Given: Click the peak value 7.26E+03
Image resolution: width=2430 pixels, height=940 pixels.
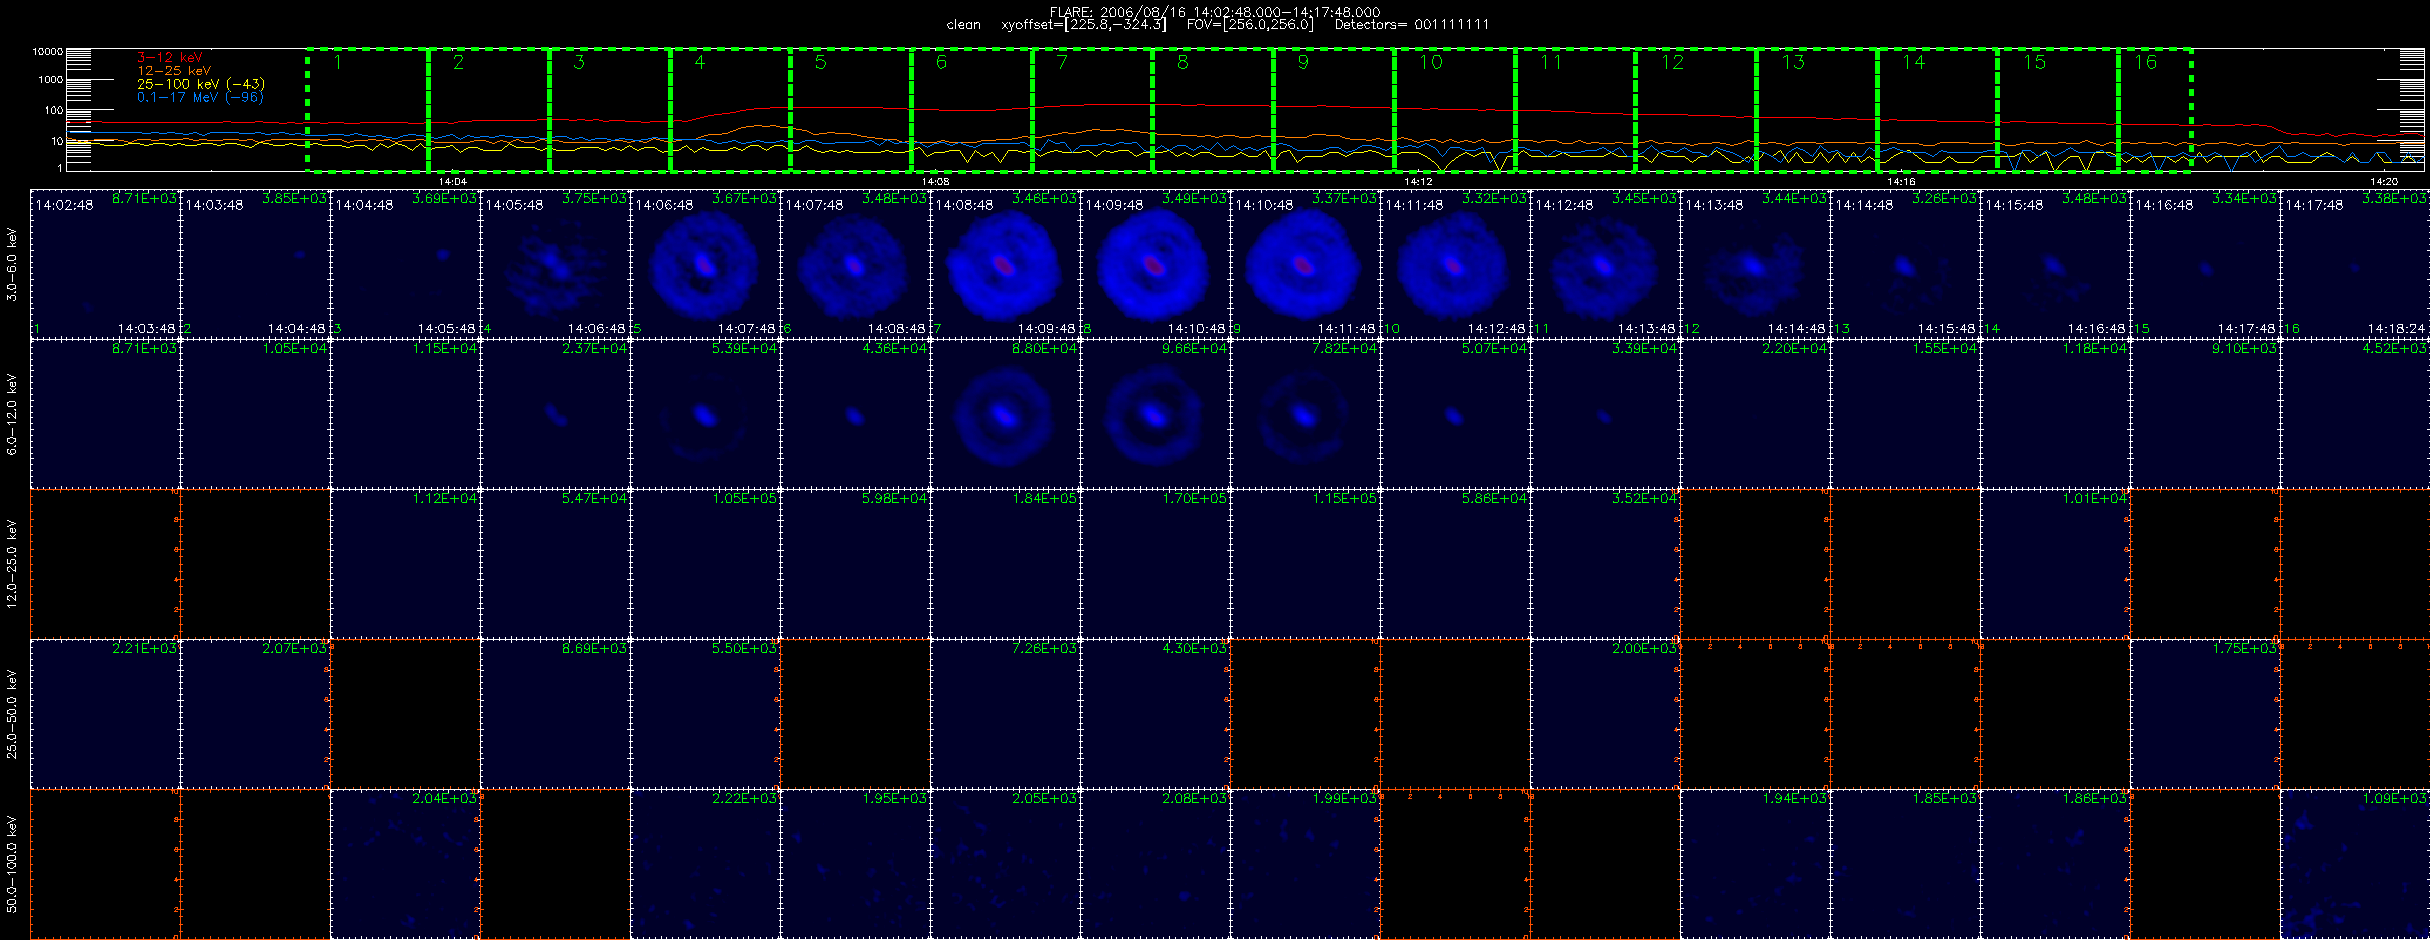Looking at the screenshot, I should (x=1044, y=649).
